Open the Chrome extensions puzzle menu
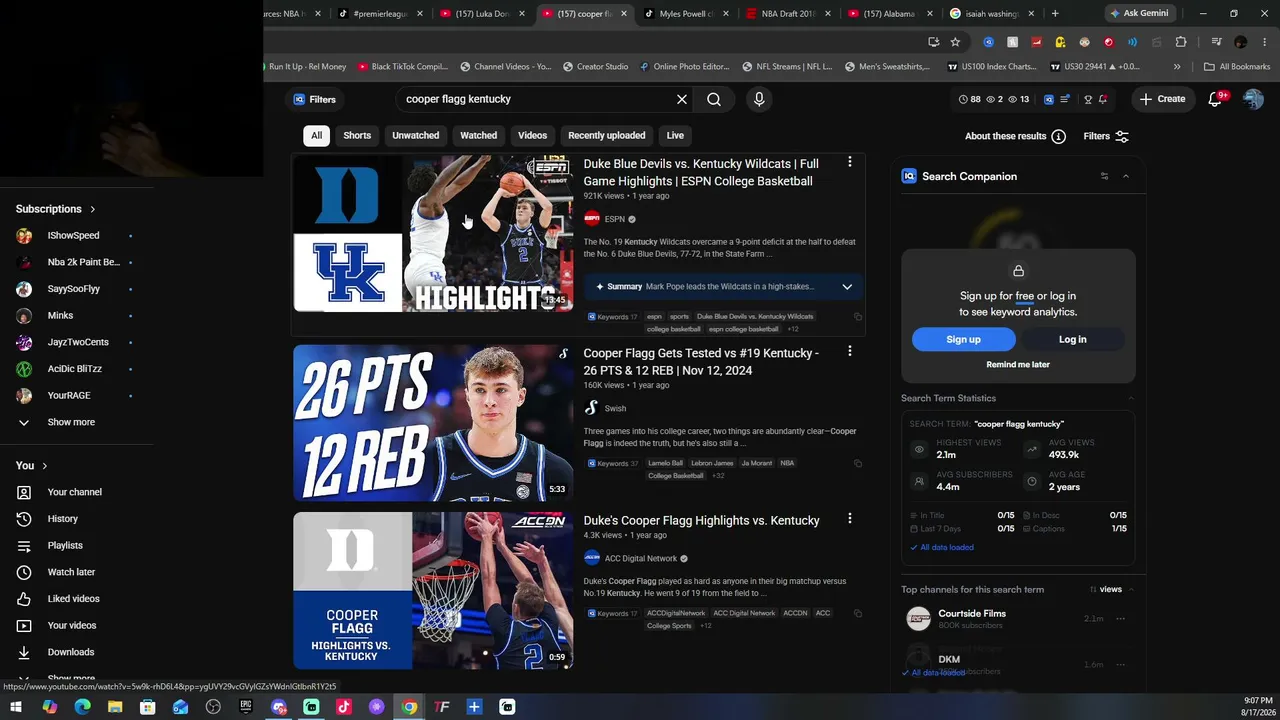Viewport: 1280px width, 720px height. click(x=1181, y=42)
